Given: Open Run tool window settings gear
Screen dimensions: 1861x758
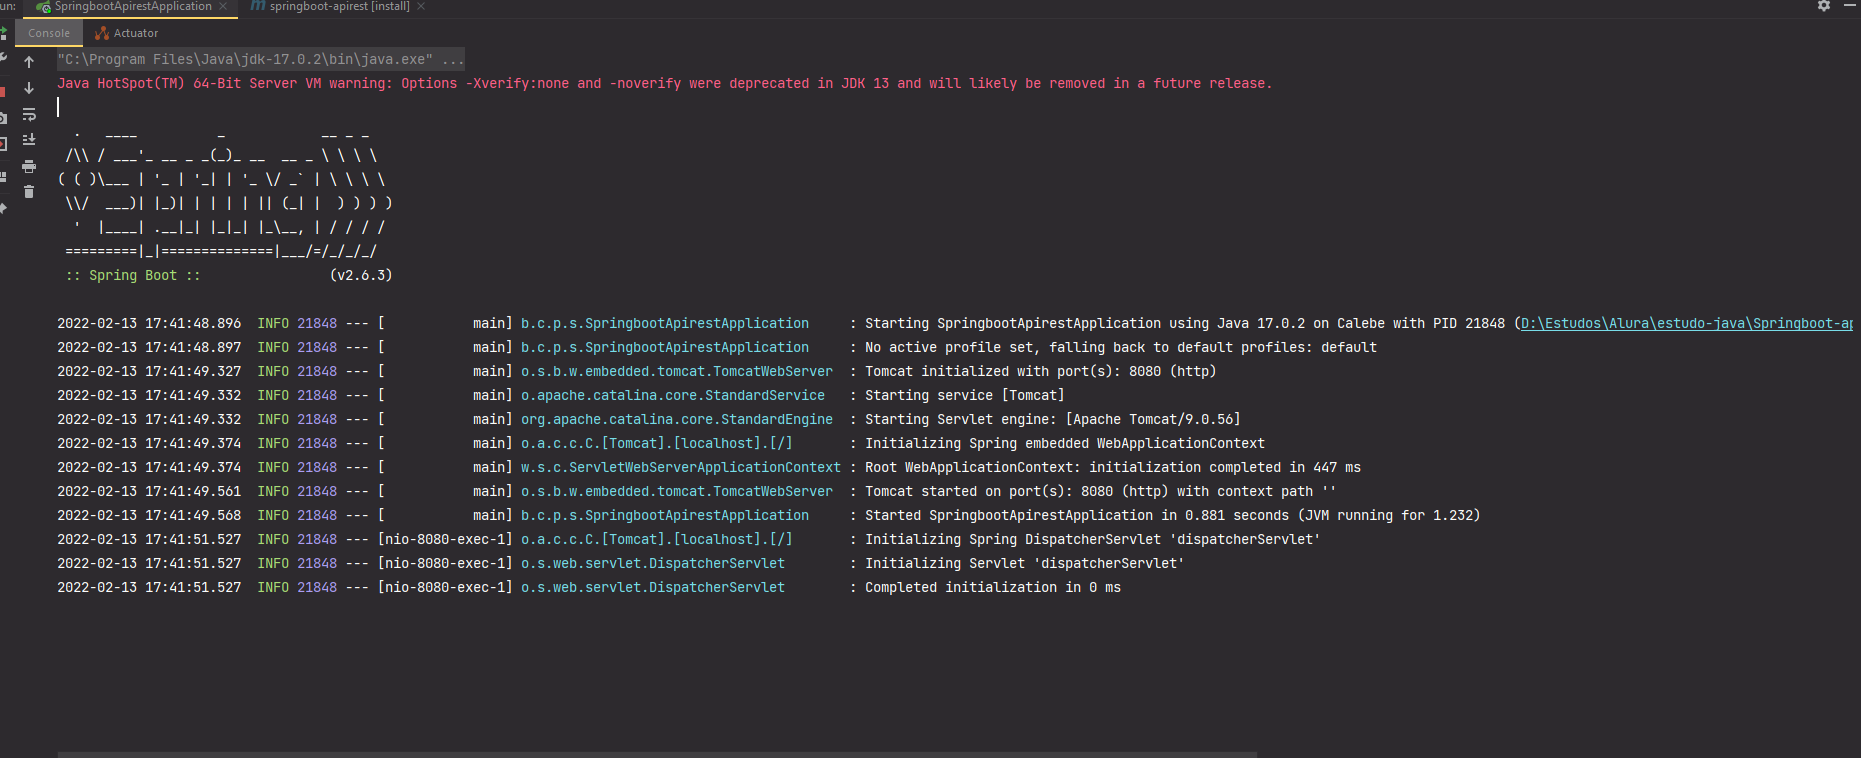Looking at the screenshot, I should pos(1824,6).
